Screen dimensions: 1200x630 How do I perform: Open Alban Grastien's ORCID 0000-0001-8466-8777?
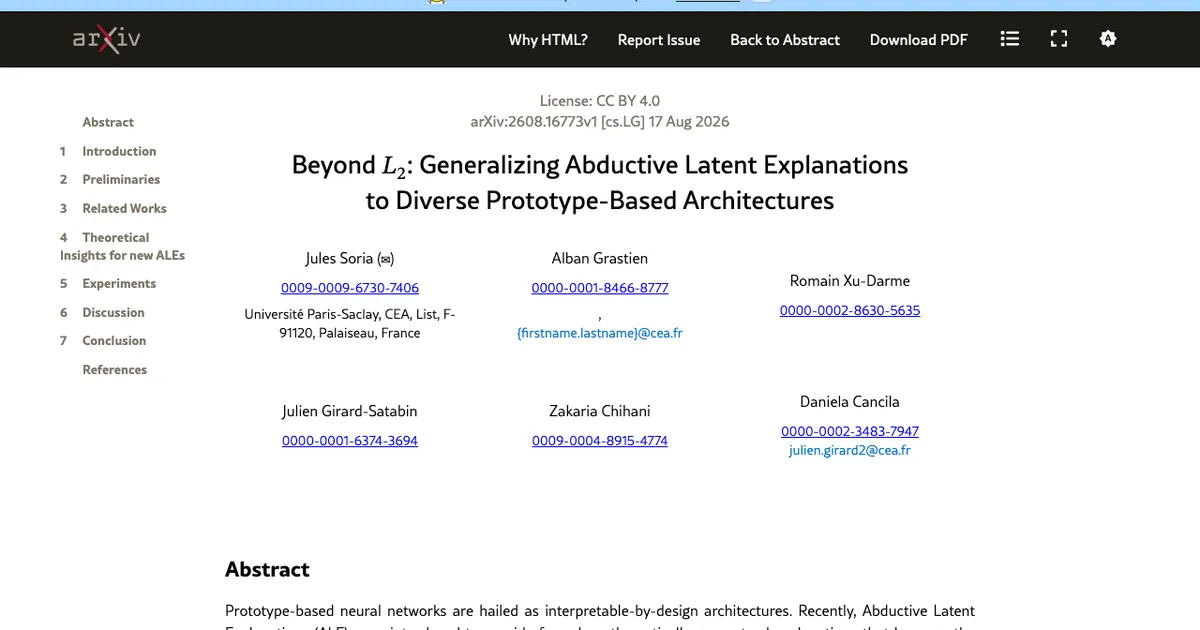pos(600,288)
